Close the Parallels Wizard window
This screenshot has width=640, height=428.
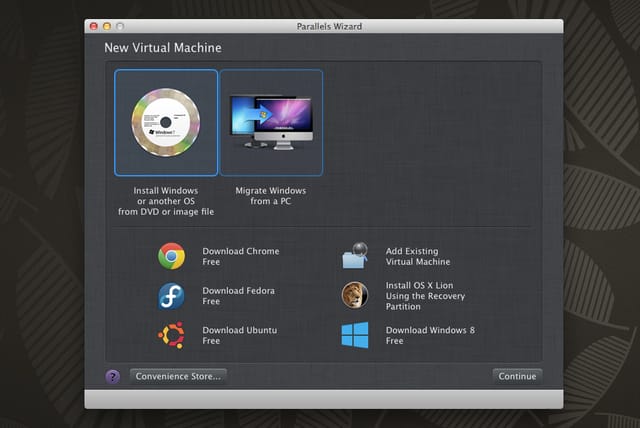[93, 27]
